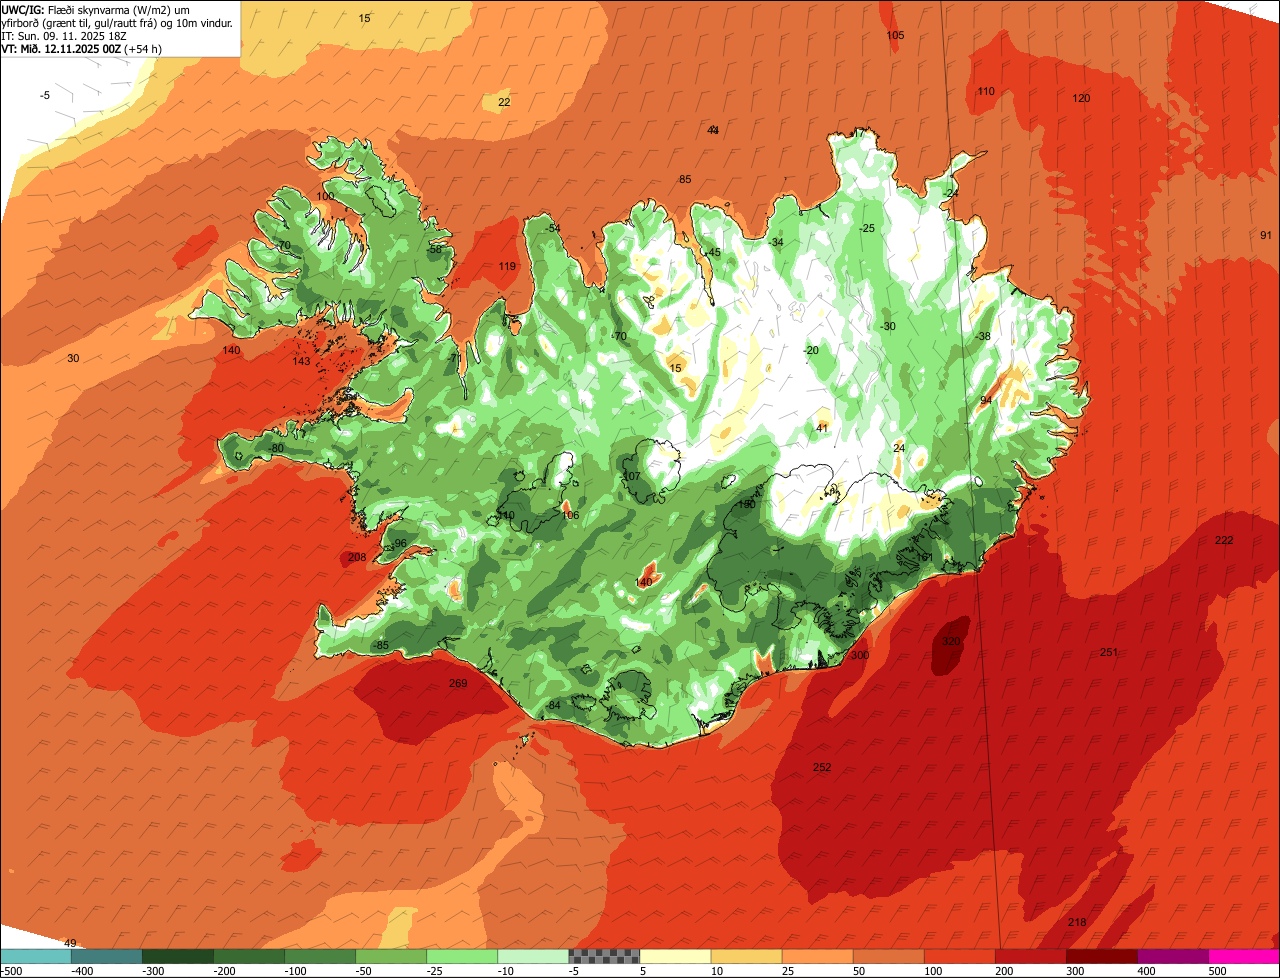Viewport: 1280px width, 978px height.
Task: Select the green swatch between -50 and -25
Action: point(392,956)
